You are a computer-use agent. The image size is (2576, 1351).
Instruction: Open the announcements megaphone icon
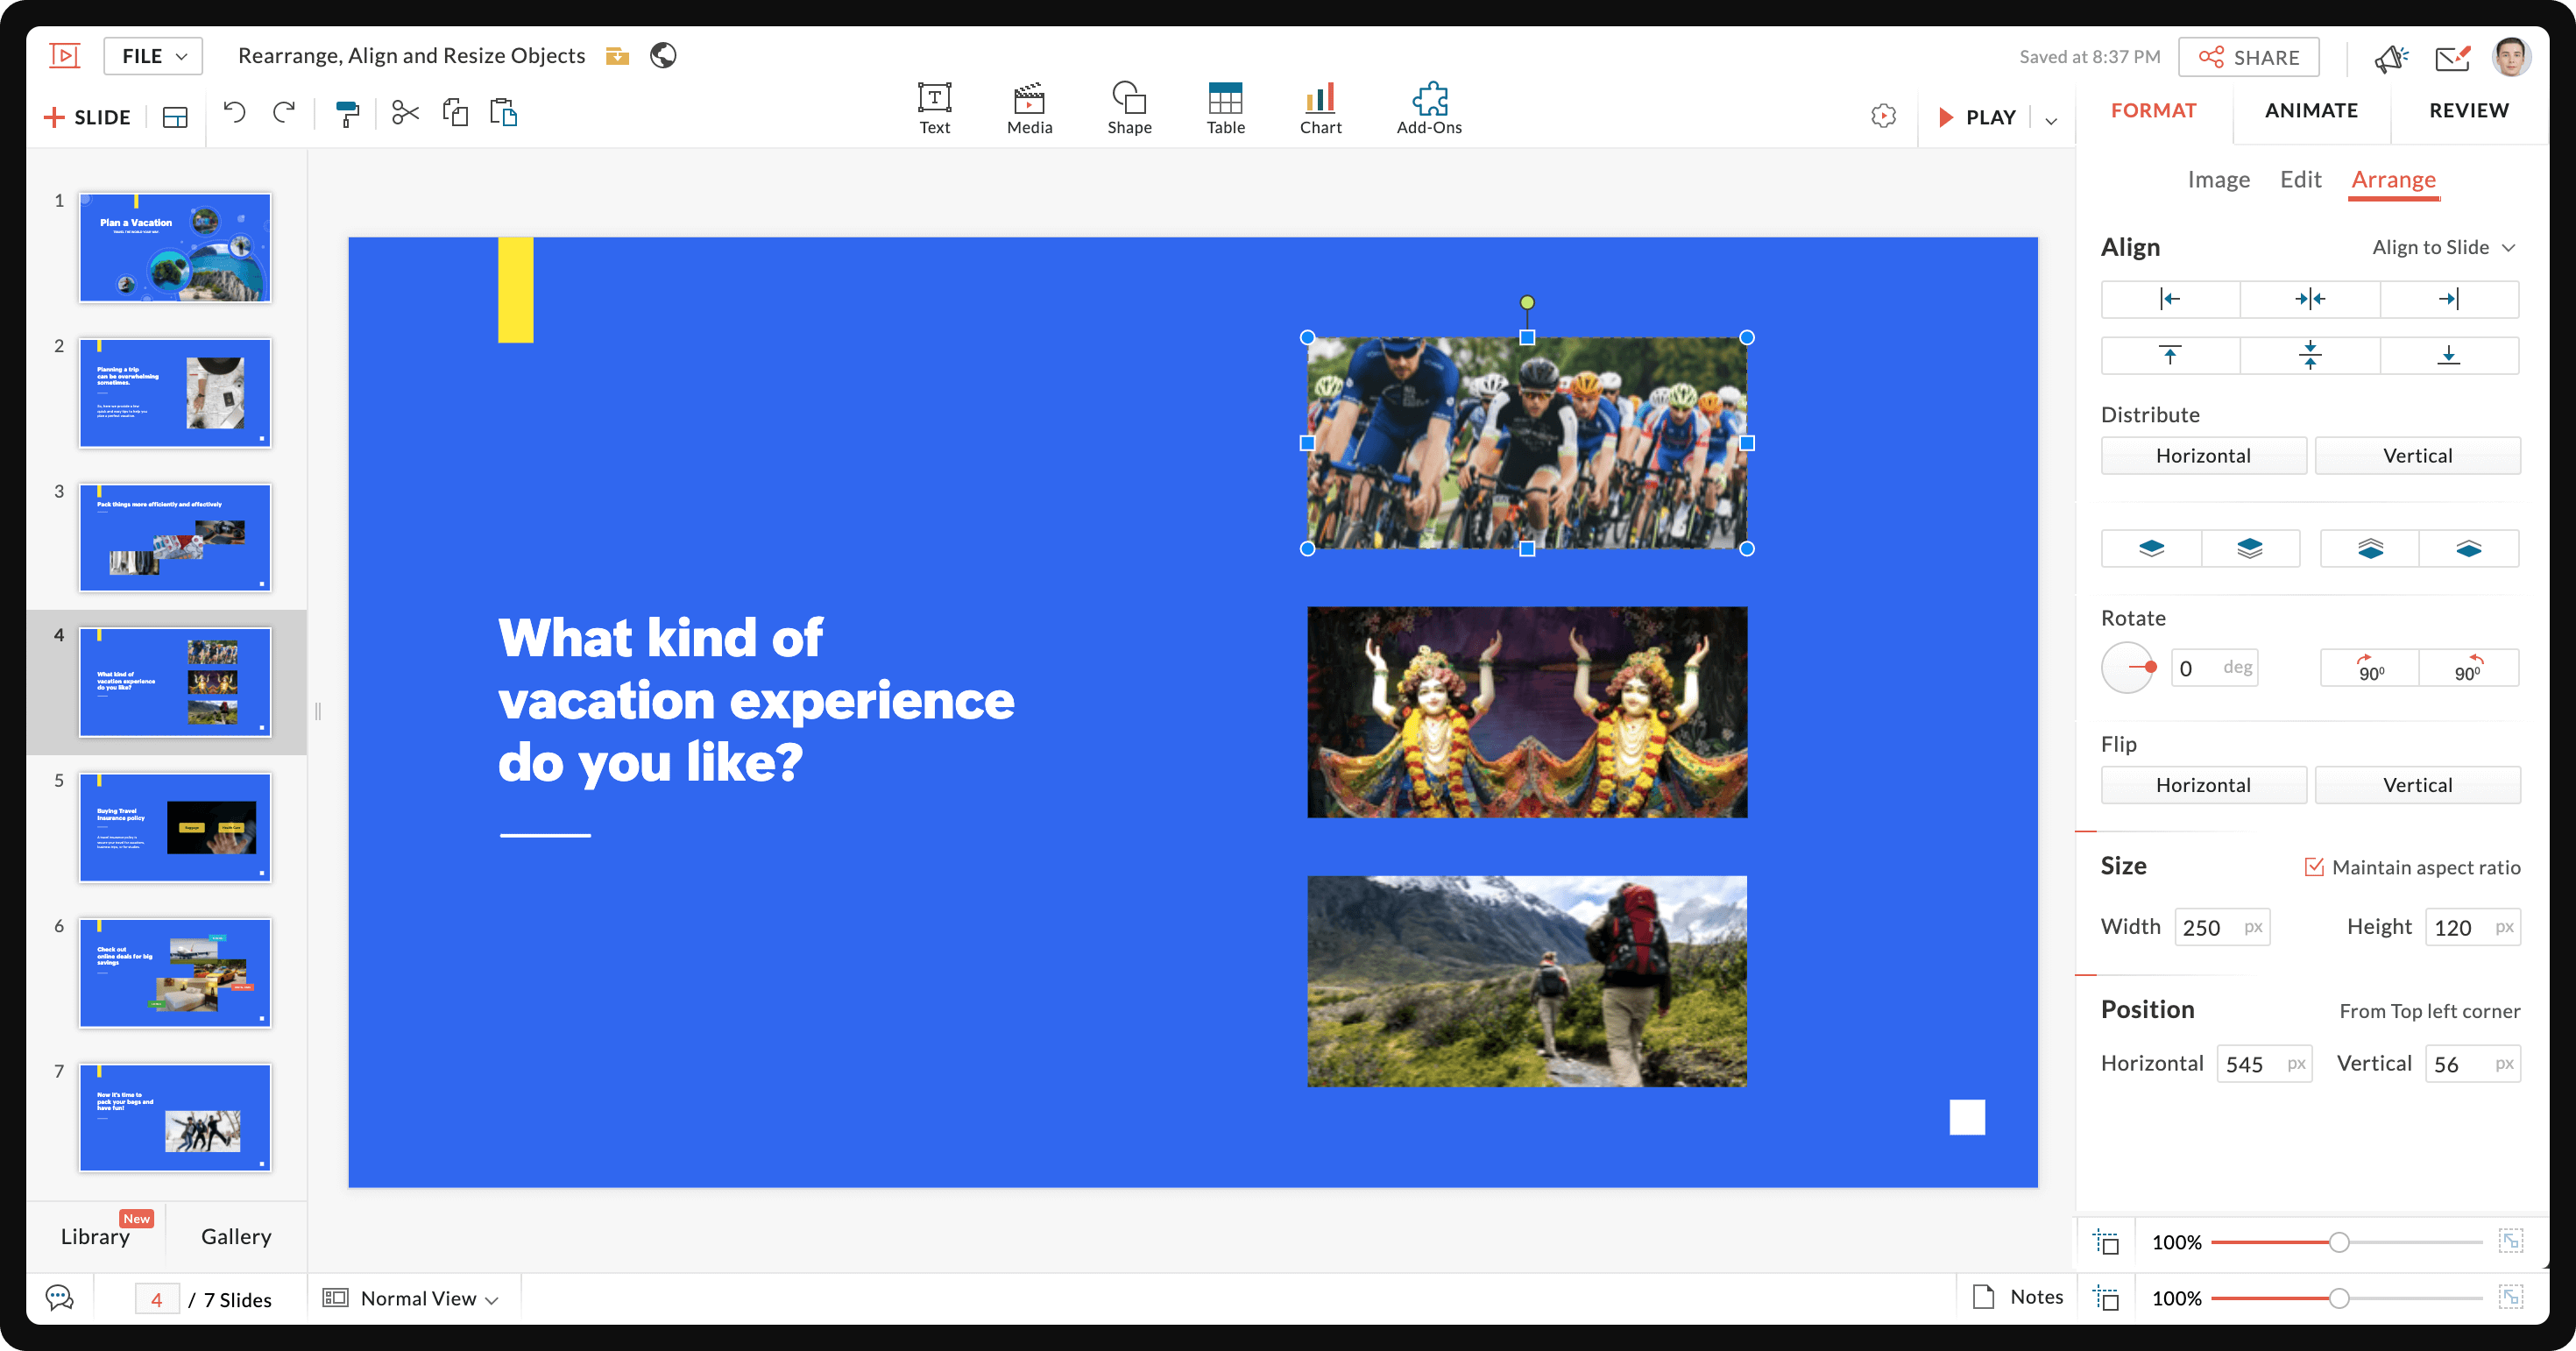[x=2391, y=58]
